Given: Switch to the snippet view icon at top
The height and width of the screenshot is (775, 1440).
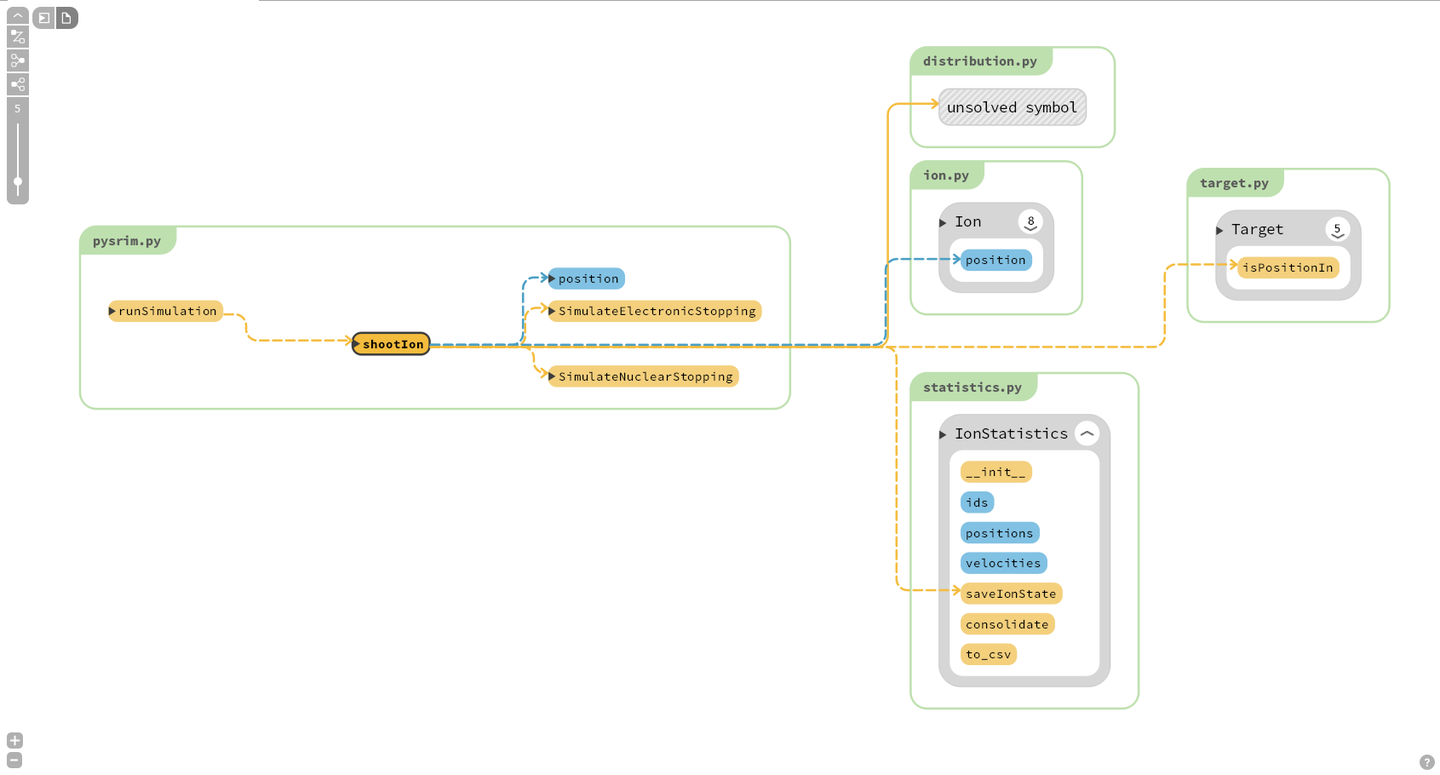Looking at the screenshot, I should click(x=44, y=18).
